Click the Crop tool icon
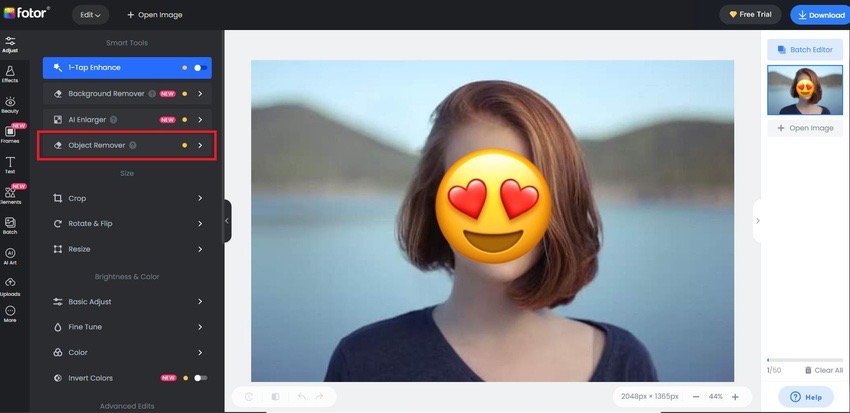The width and height of the screenshot is (850, 413). pos(57,198)
